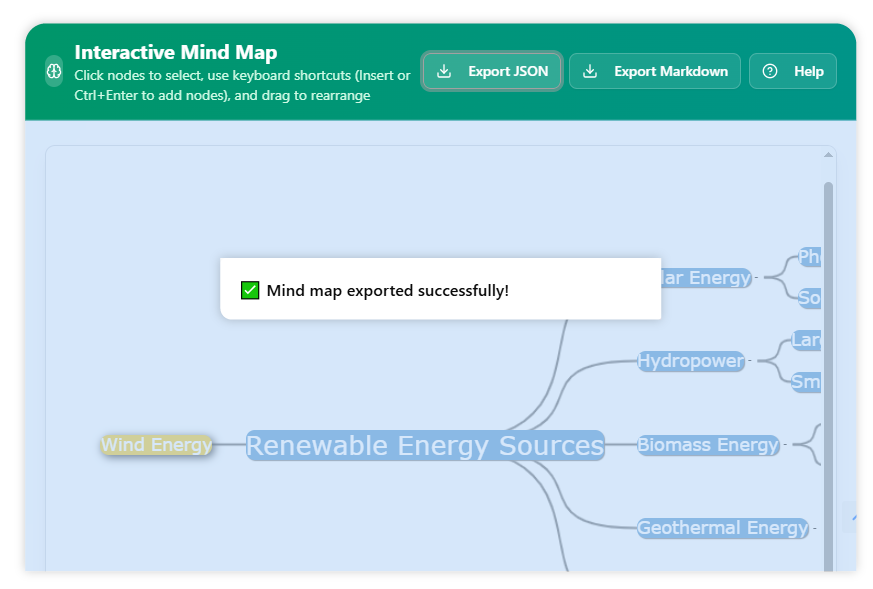Select the Renewable Energy Sources root node

424,445
